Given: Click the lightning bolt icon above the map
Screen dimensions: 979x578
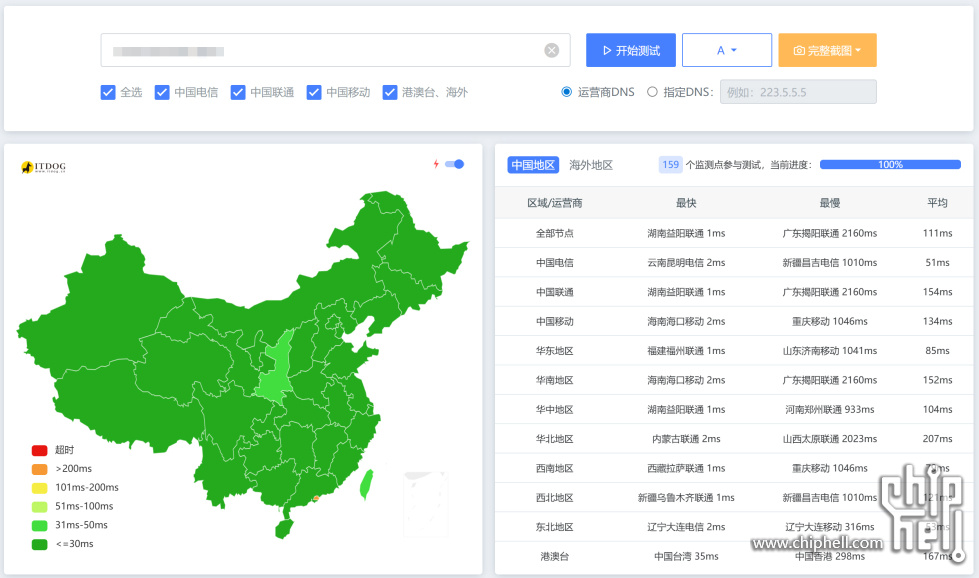Looking at the screenshot, I should (x=438, y=163).
